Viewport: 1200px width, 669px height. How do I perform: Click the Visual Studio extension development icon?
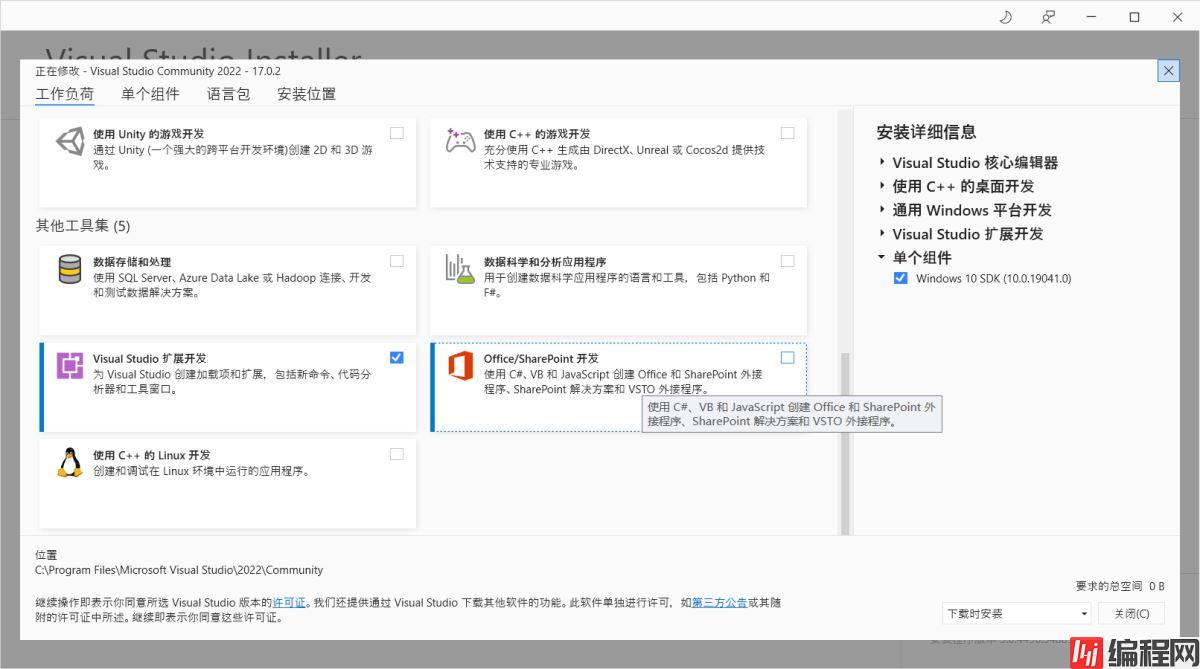click(x=70, y=367)
